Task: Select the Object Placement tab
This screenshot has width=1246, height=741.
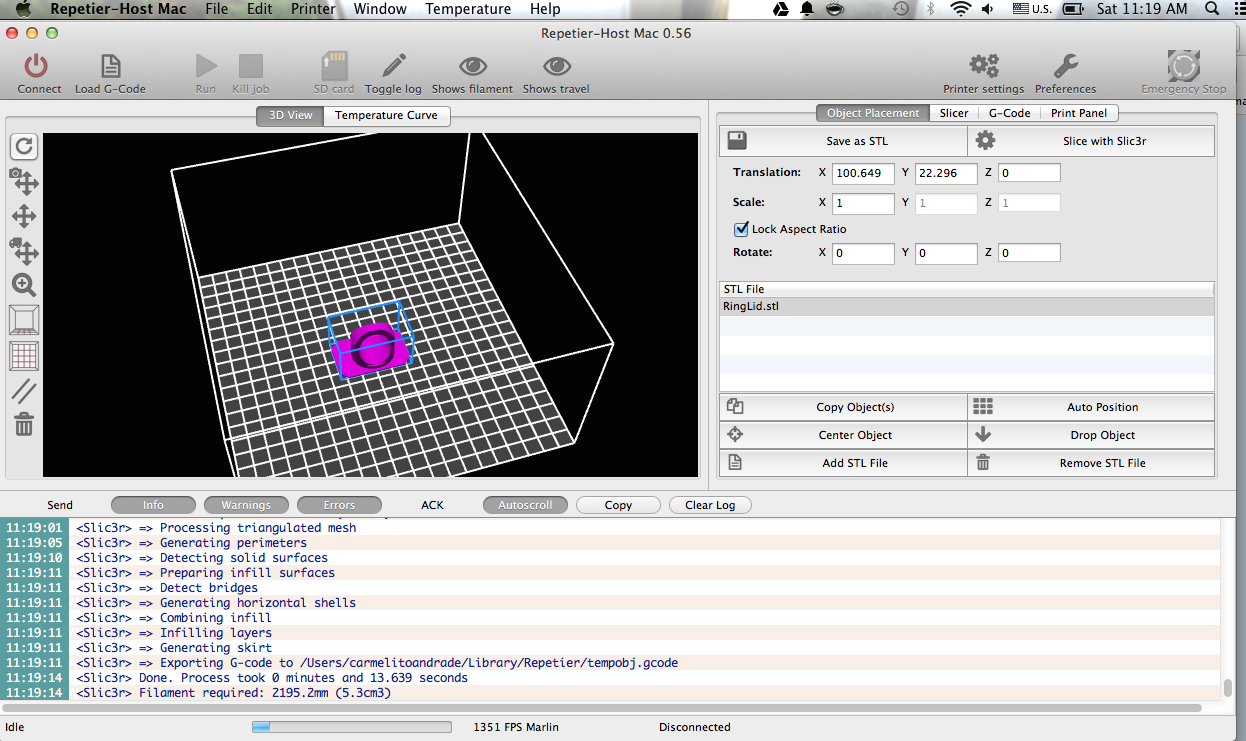Action: pyautogui.click(x=872, y=113)
